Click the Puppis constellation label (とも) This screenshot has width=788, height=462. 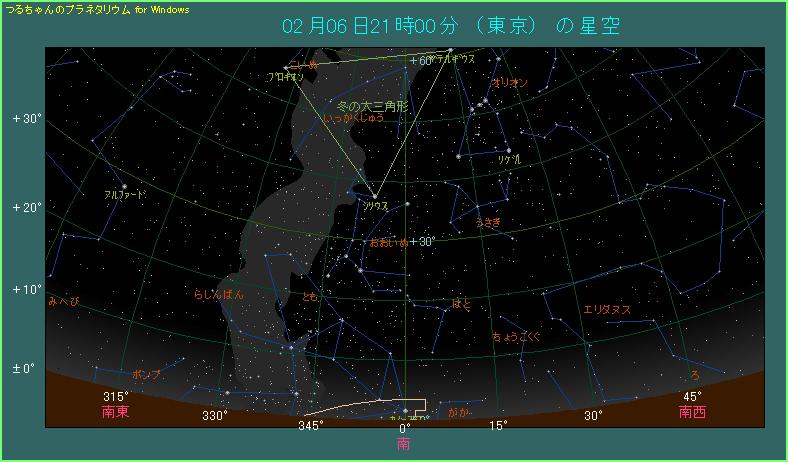[310, 297]
